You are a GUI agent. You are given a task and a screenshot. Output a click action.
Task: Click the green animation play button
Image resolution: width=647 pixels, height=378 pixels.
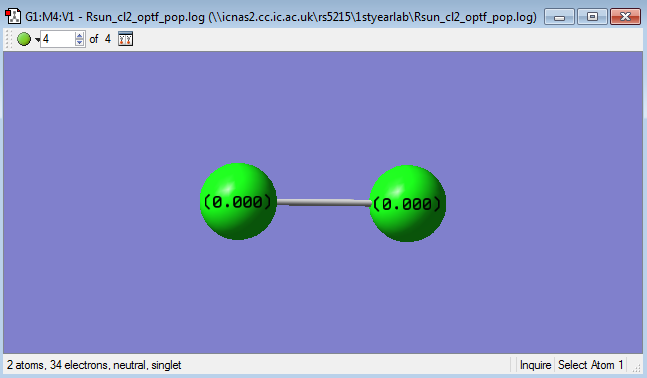coord(24,39)
